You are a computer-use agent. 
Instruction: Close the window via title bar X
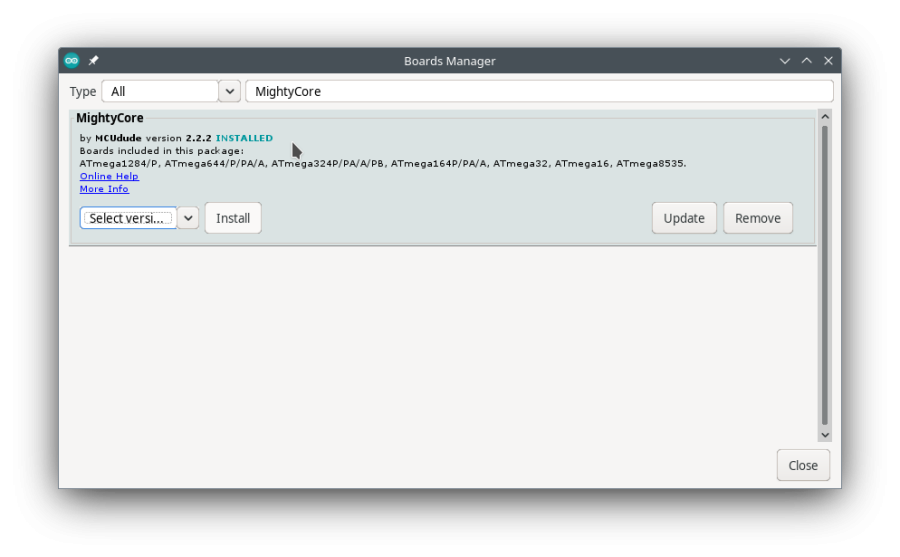coord(828,61)
